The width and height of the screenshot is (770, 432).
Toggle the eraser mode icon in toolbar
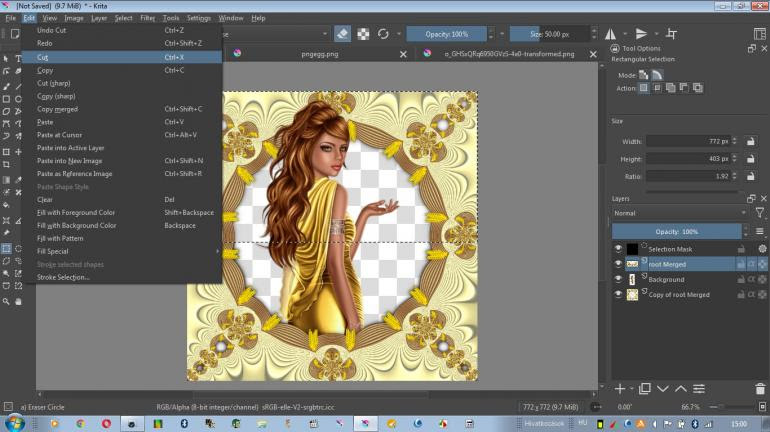[x=343, y=34]
